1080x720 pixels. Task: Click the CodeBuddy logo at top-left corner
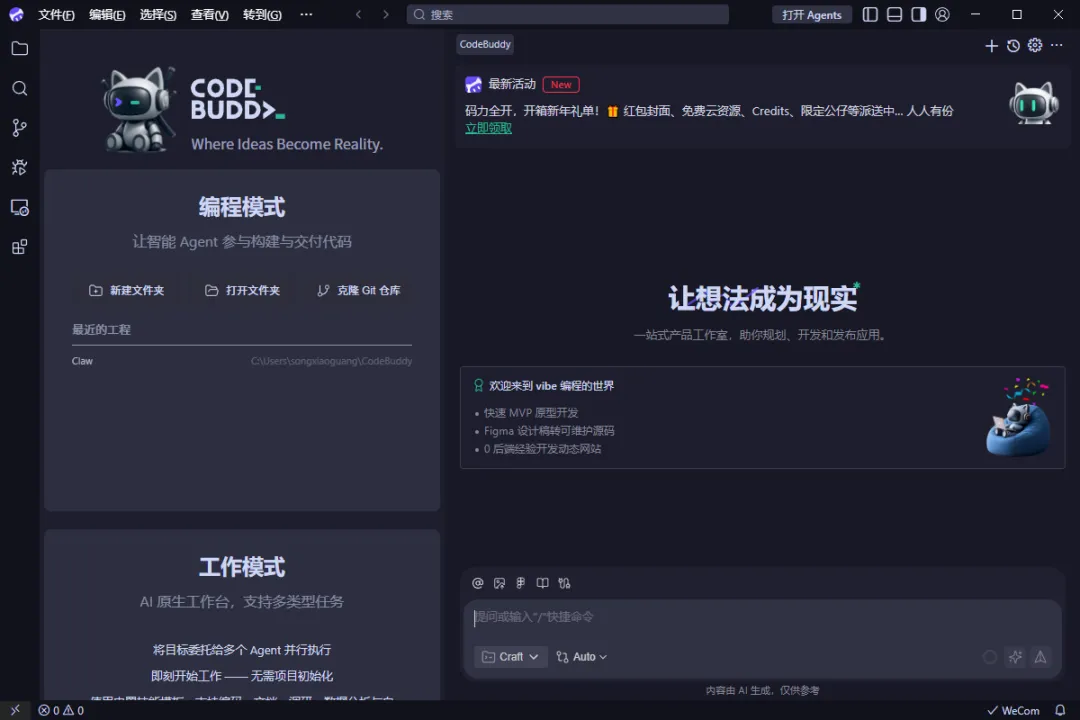(16, 14)
